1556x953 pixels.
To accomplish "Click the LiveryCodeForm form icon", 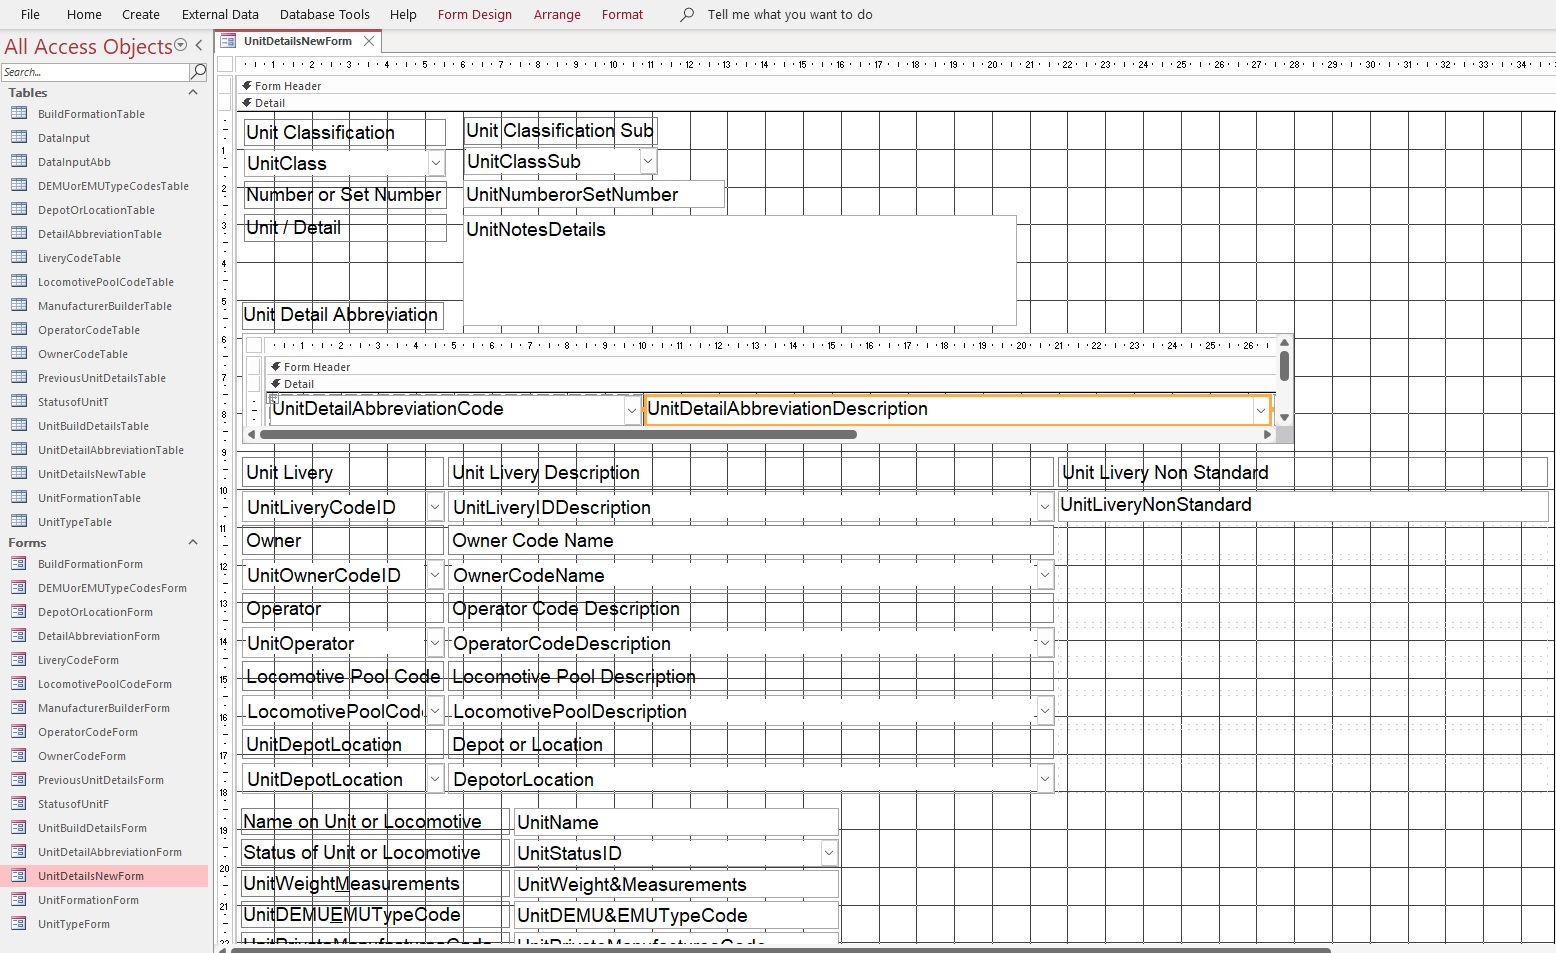I will (19, 660).
